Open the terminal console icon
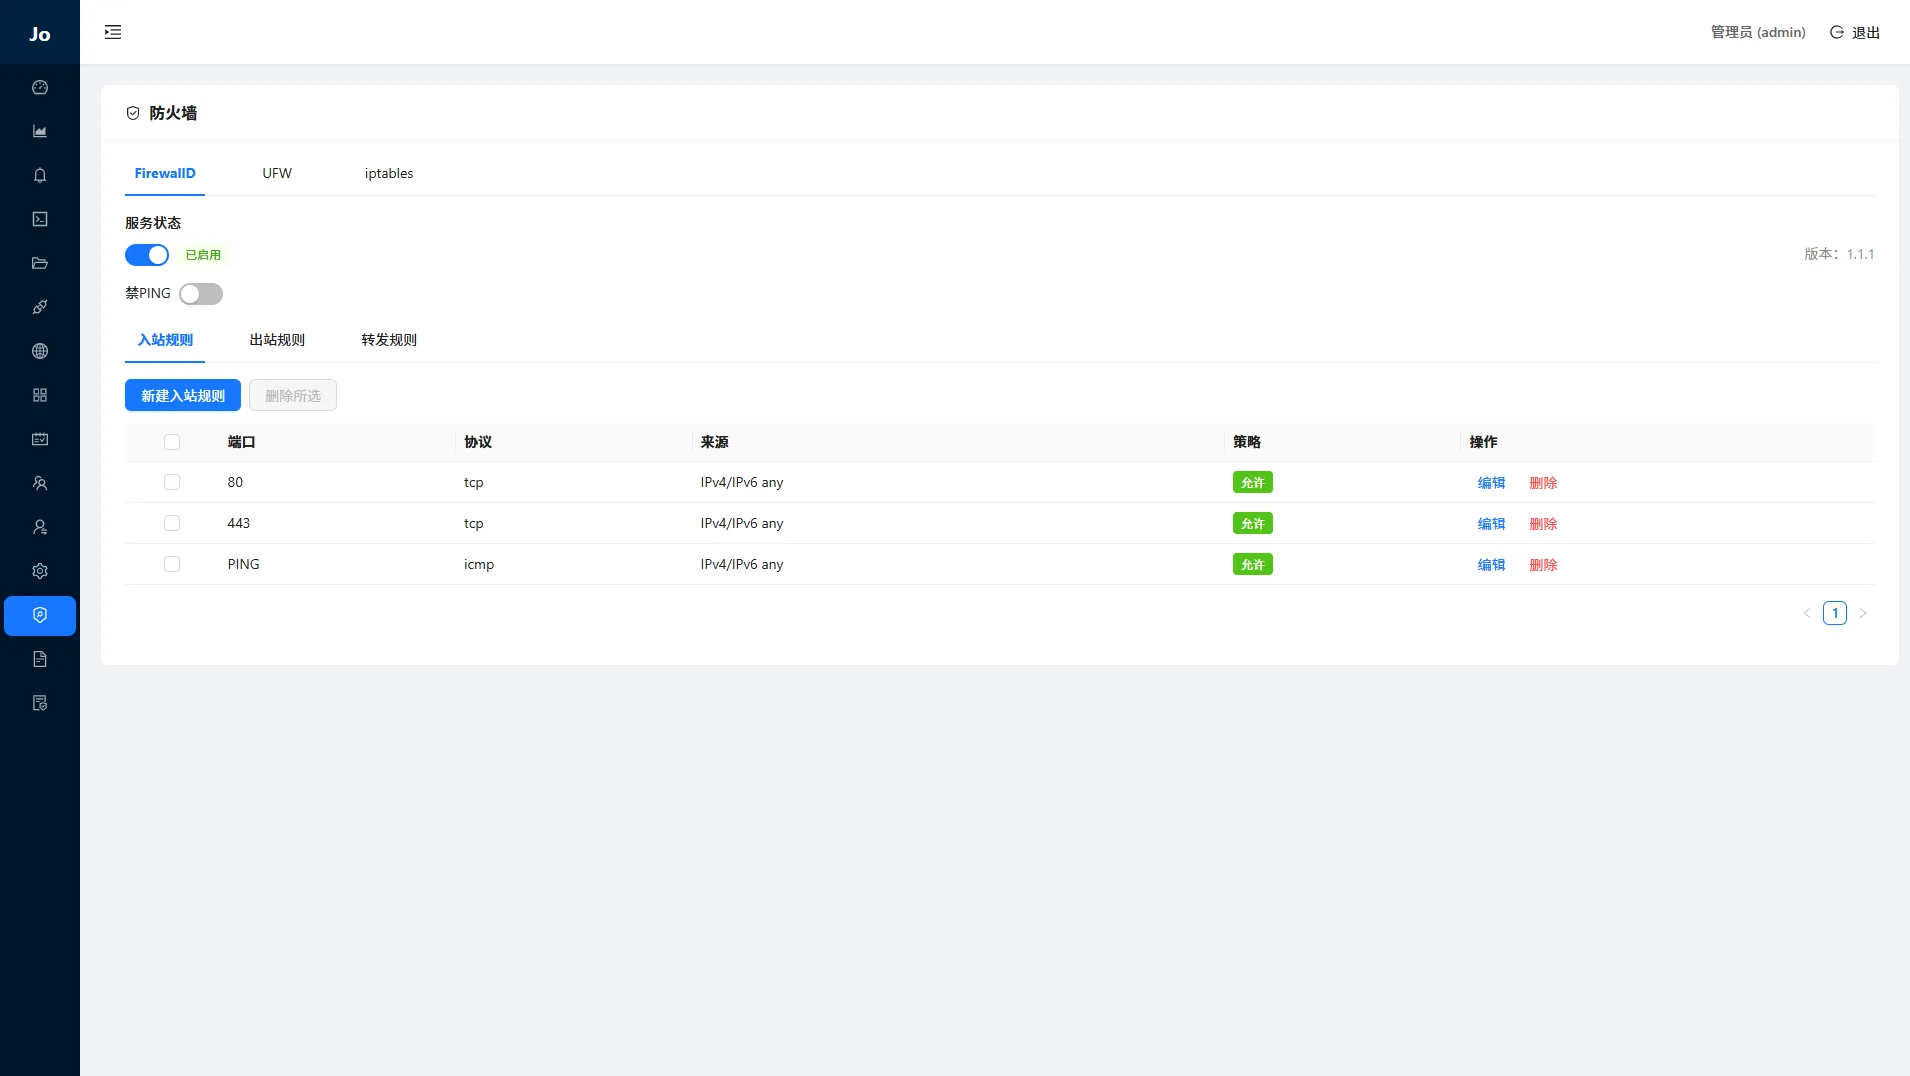1910x1076 pixels. [40, 220]
